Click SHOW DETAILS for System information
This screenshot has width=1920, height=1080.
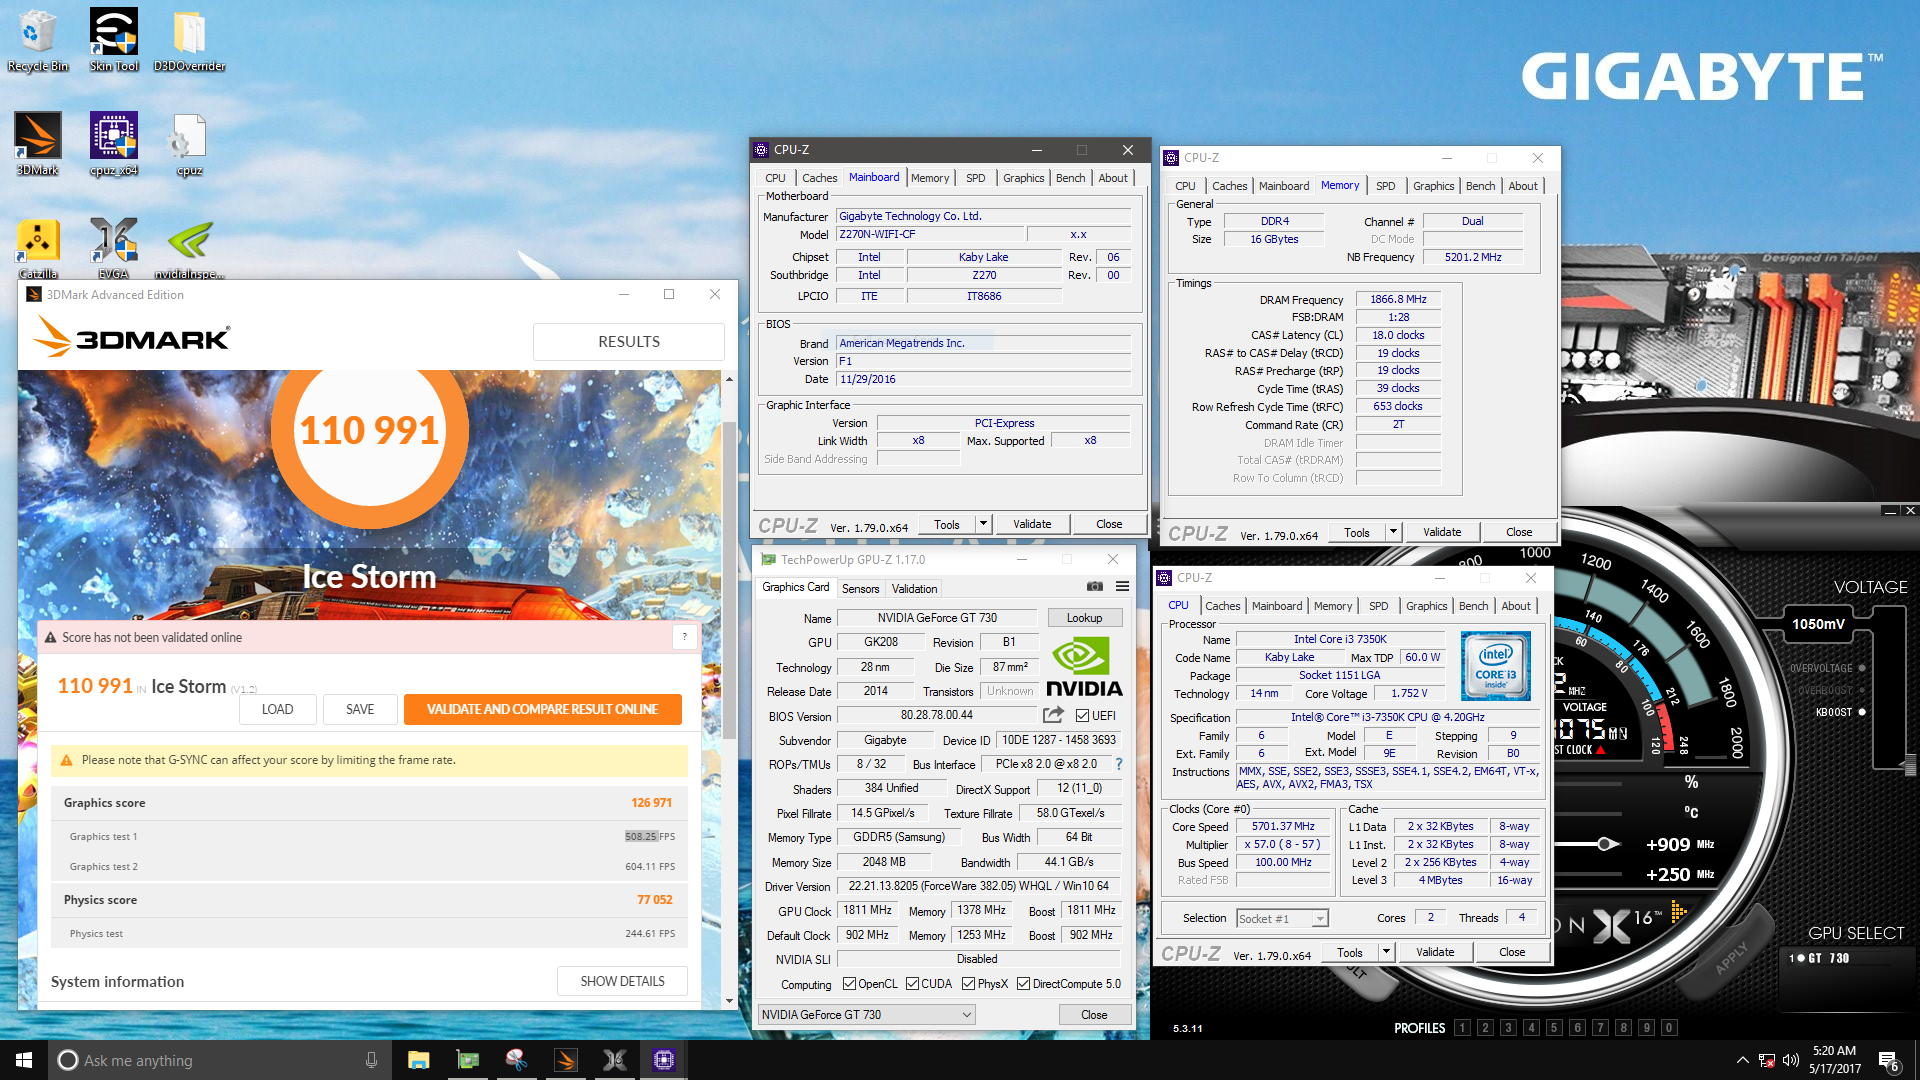[622, 981]
